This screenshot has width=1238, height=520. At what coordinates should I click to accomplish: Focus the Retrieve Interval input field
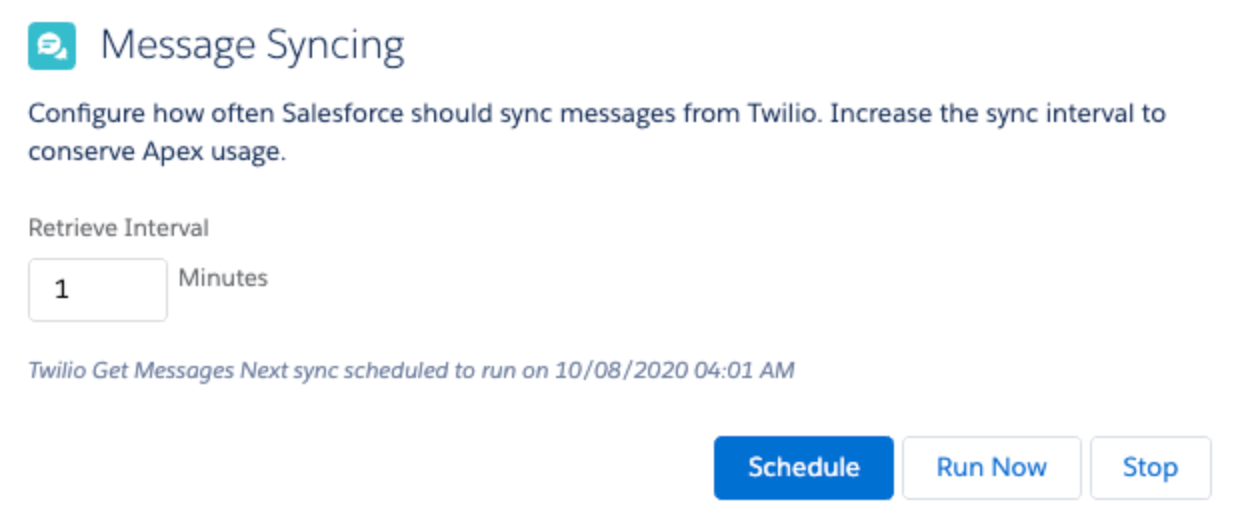[x=98, y=290]
